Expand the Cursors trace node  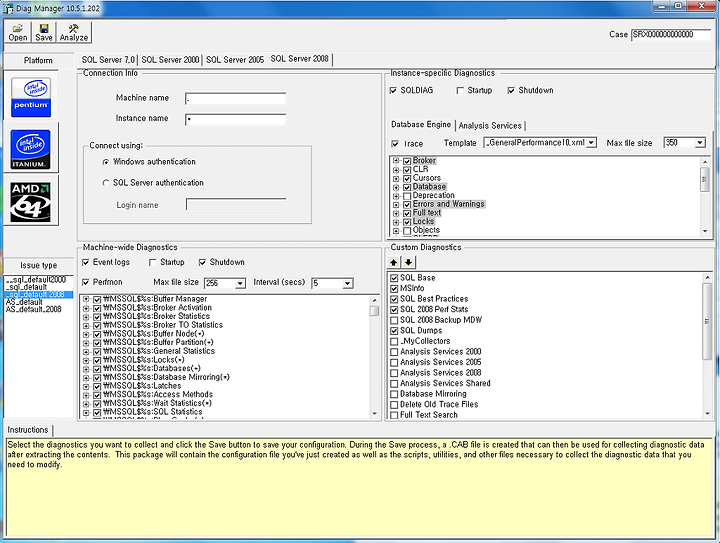[396, 179]
